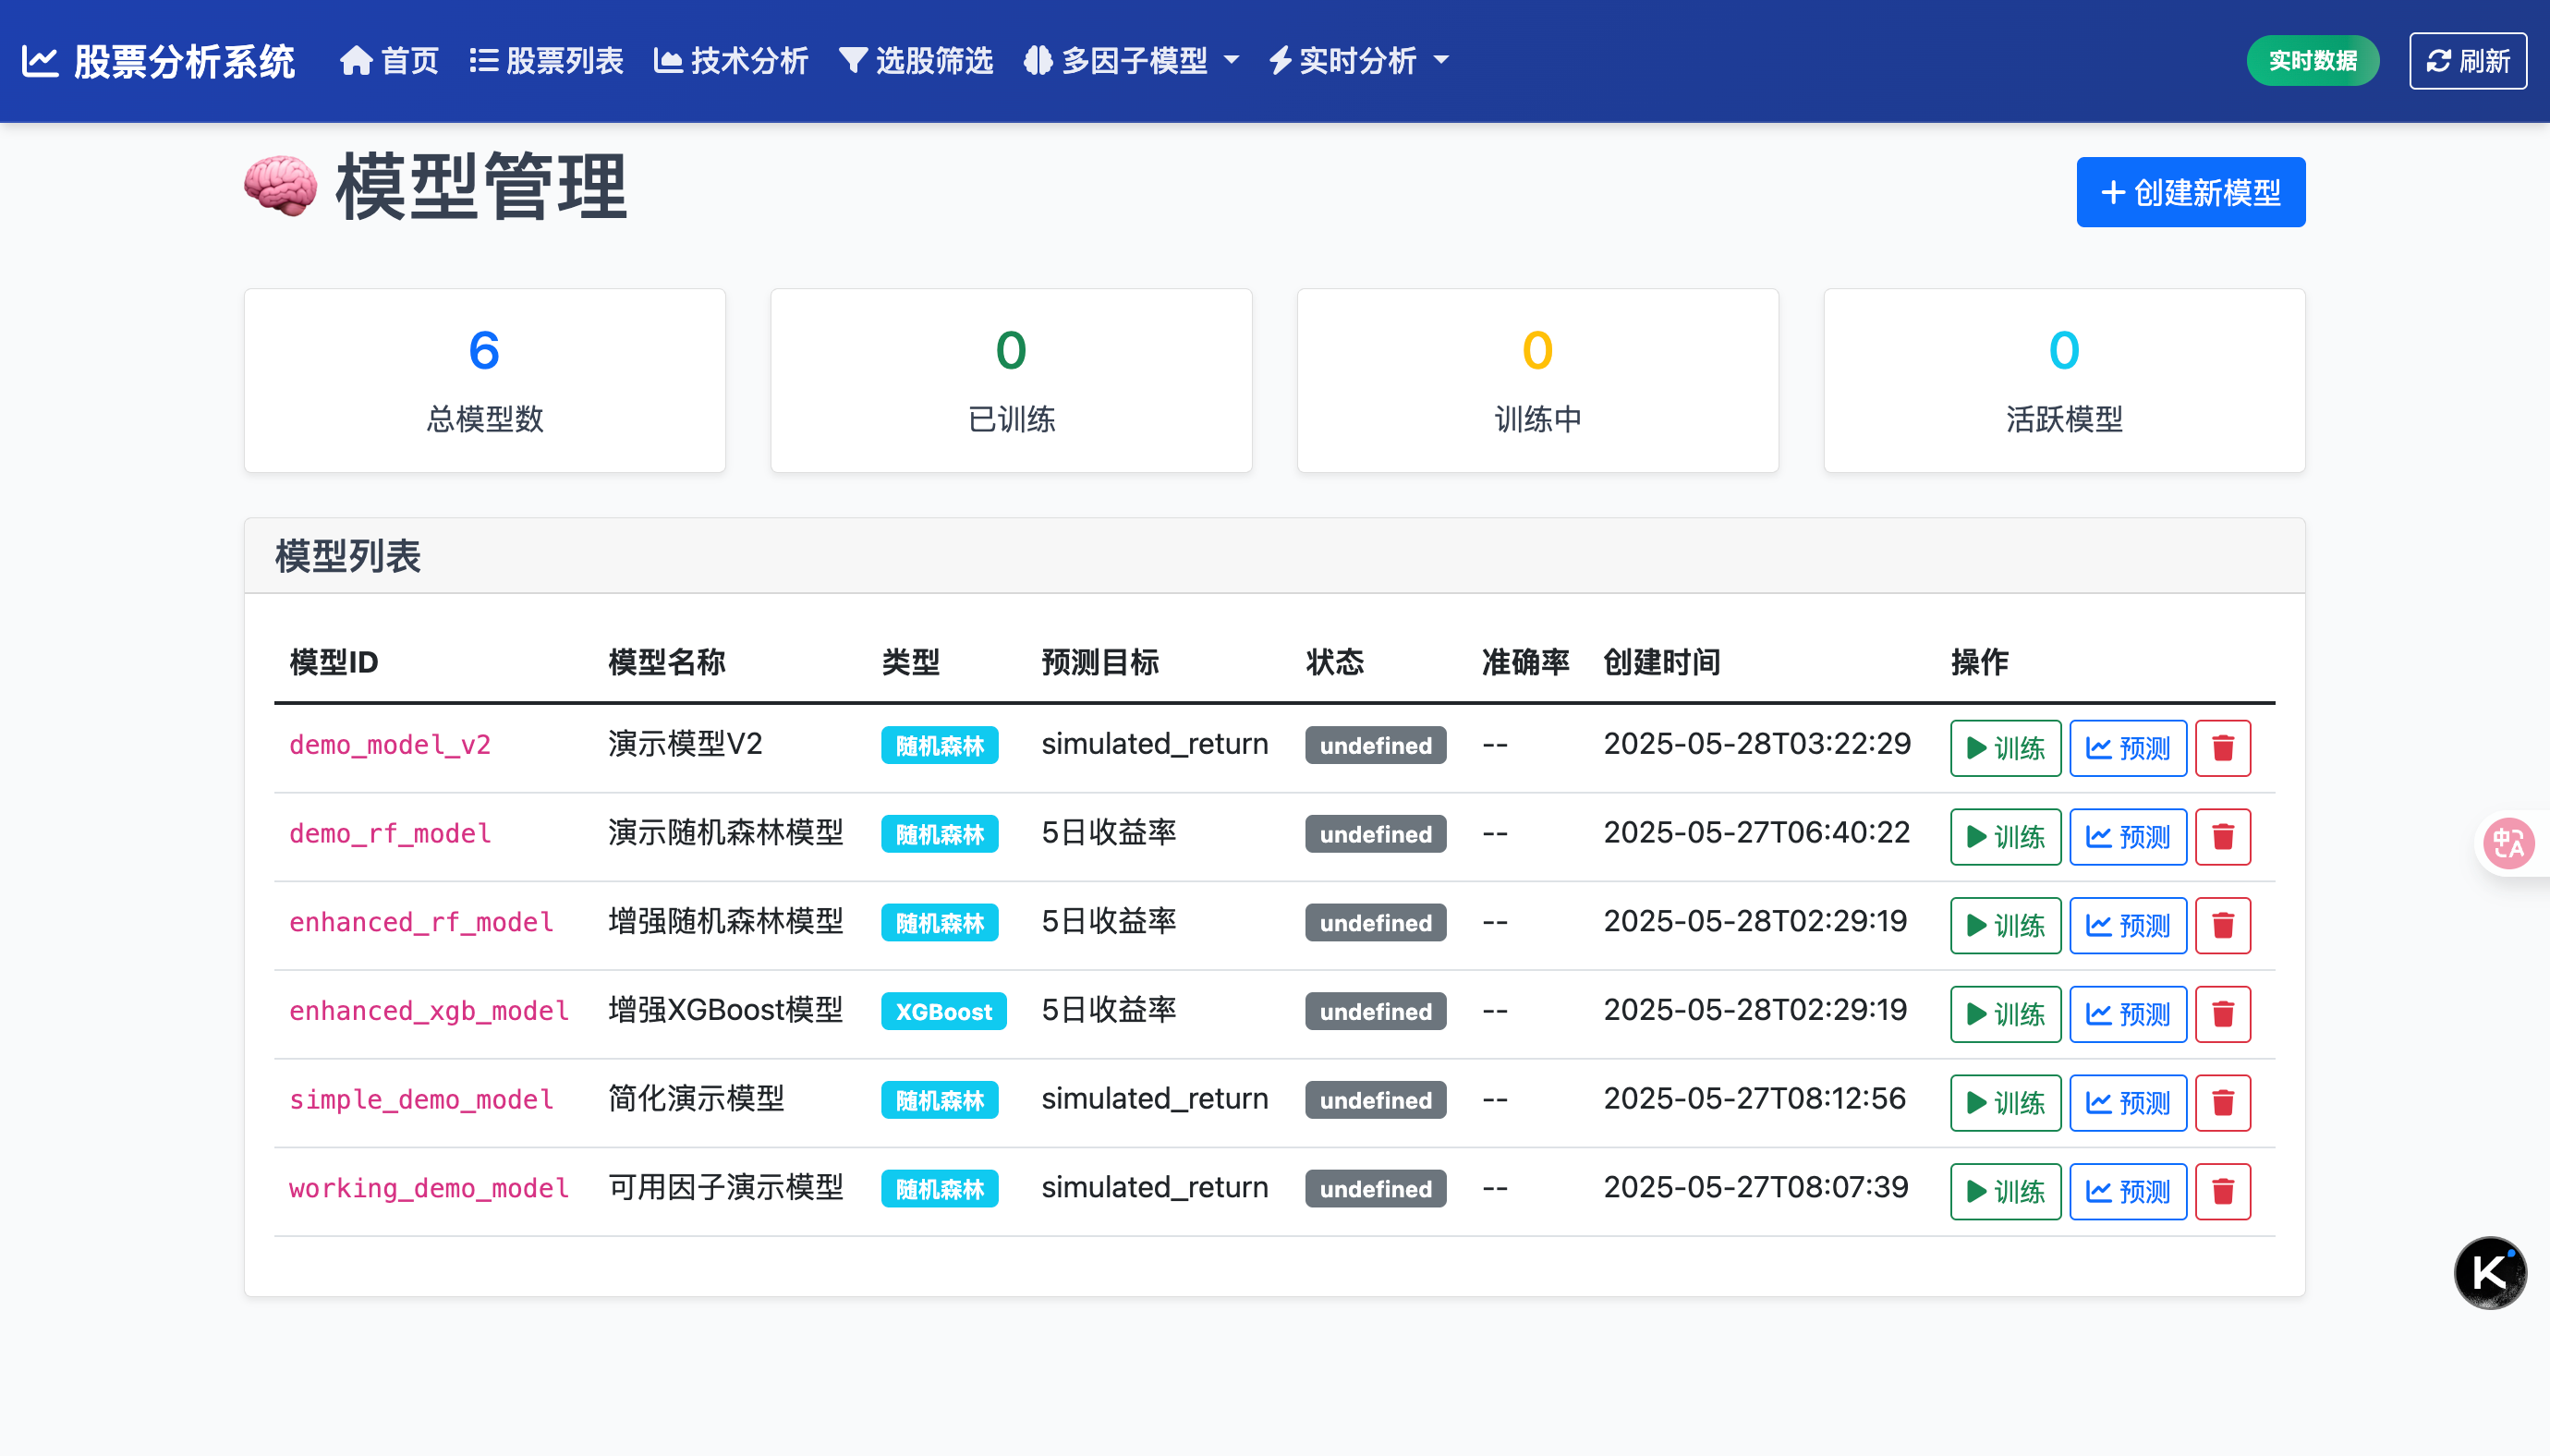Delete working_demo_model using the red trash icon
Viewport: 2550px width, 1456px height.
click(x=2222, y=1191)
